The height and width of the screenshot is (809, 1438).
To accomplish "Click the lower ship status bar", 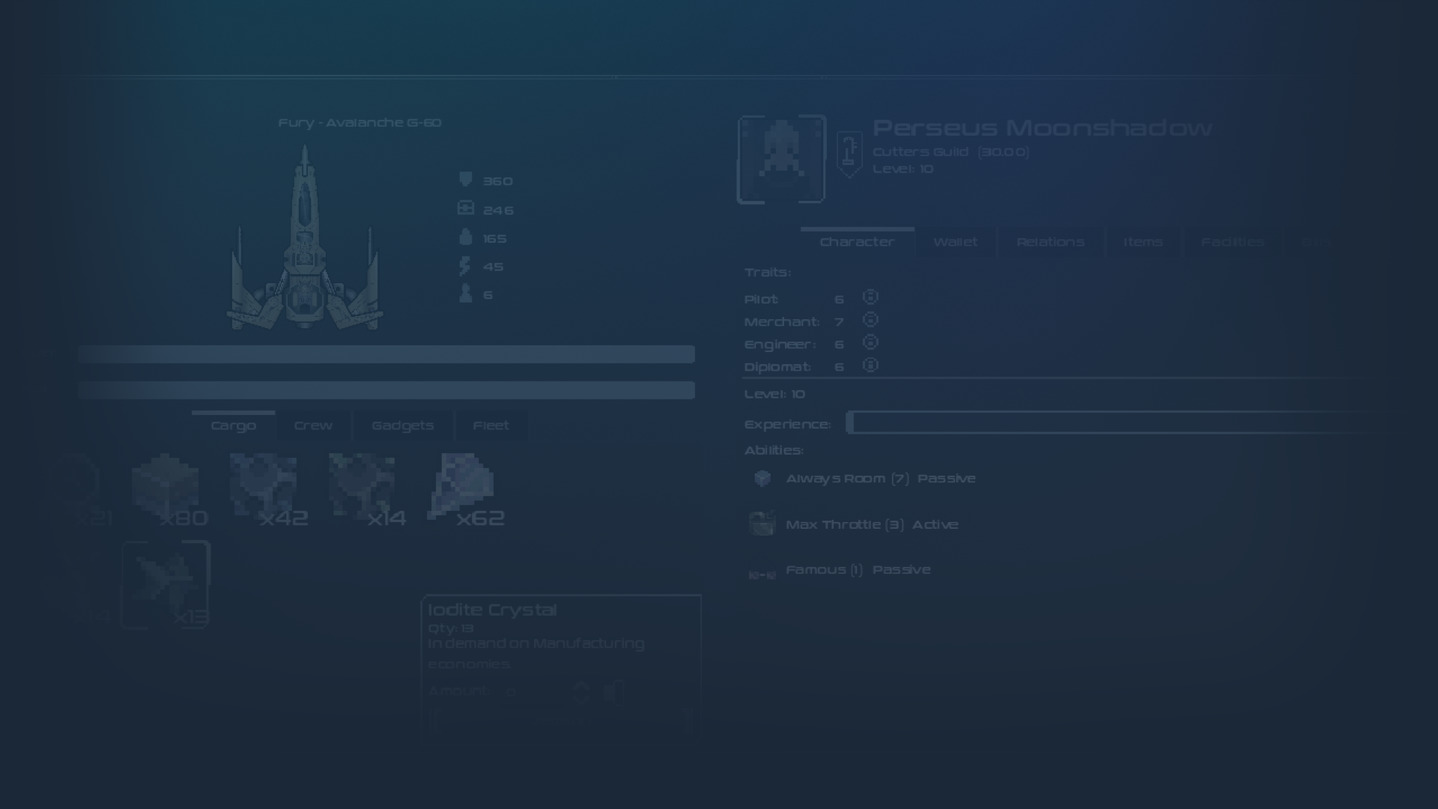I will [386, 390].
